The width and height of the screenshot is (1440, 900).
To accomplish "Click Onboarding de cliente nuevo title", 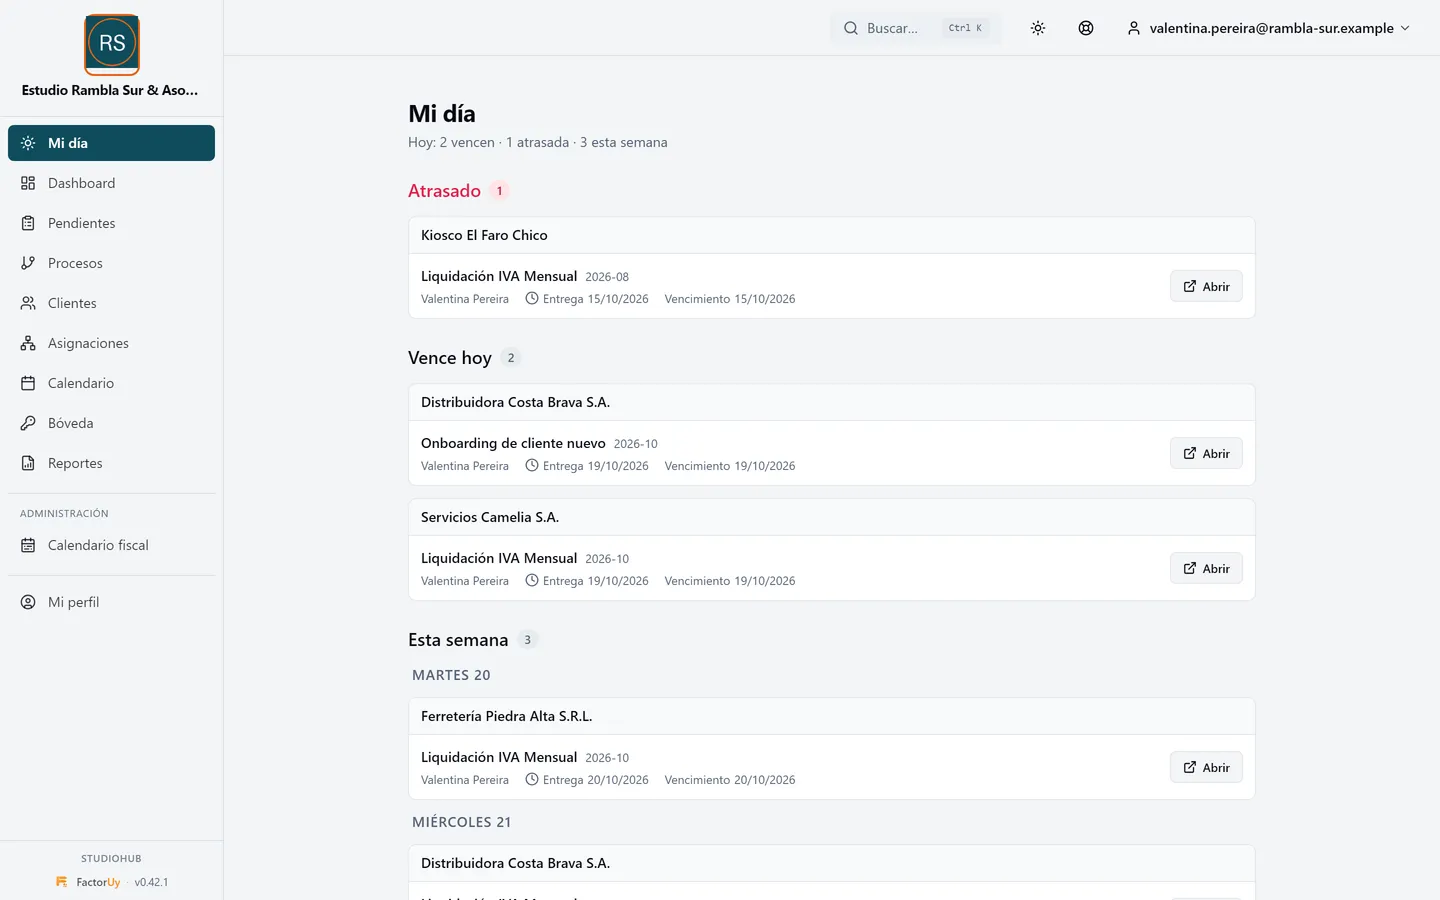I will [513, 443].
